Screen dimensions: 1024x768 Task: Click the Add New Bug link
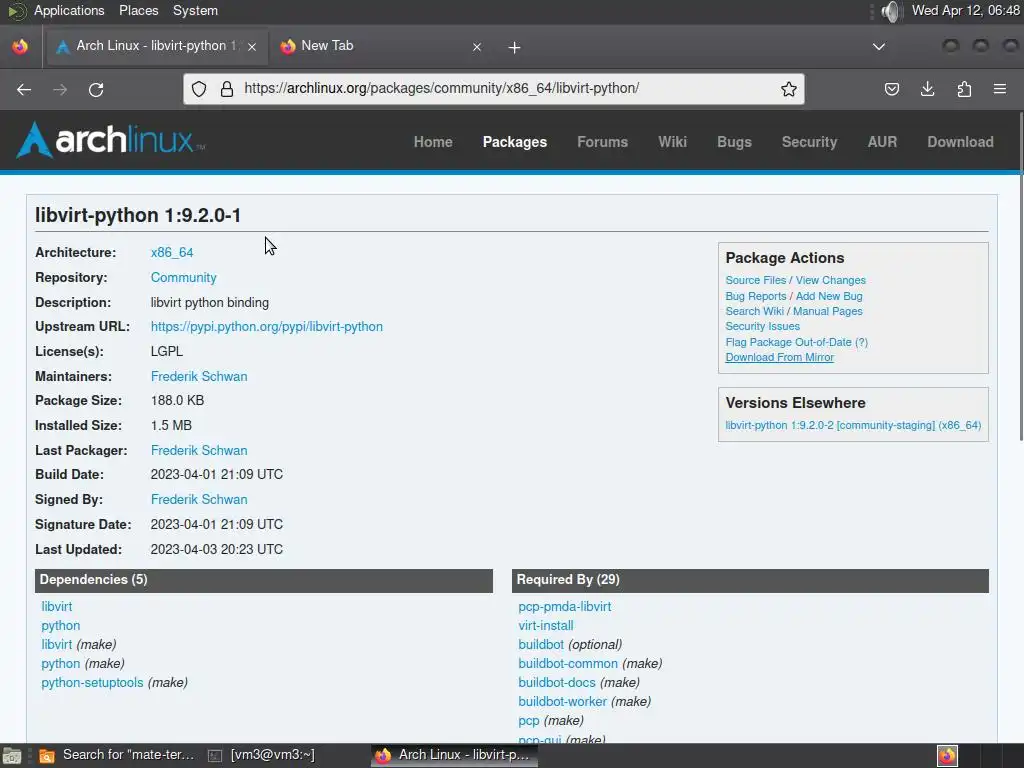[829, 296]
